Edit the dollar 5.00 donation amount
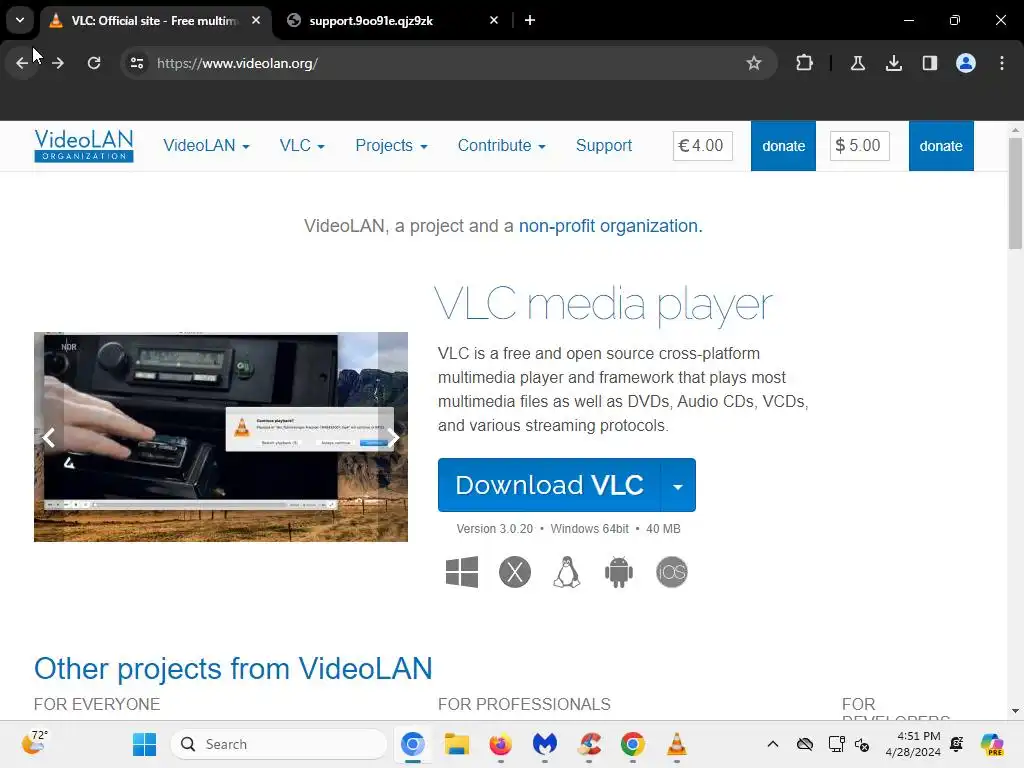Viewport: 1024px width, 768px height. coord(859,146)
